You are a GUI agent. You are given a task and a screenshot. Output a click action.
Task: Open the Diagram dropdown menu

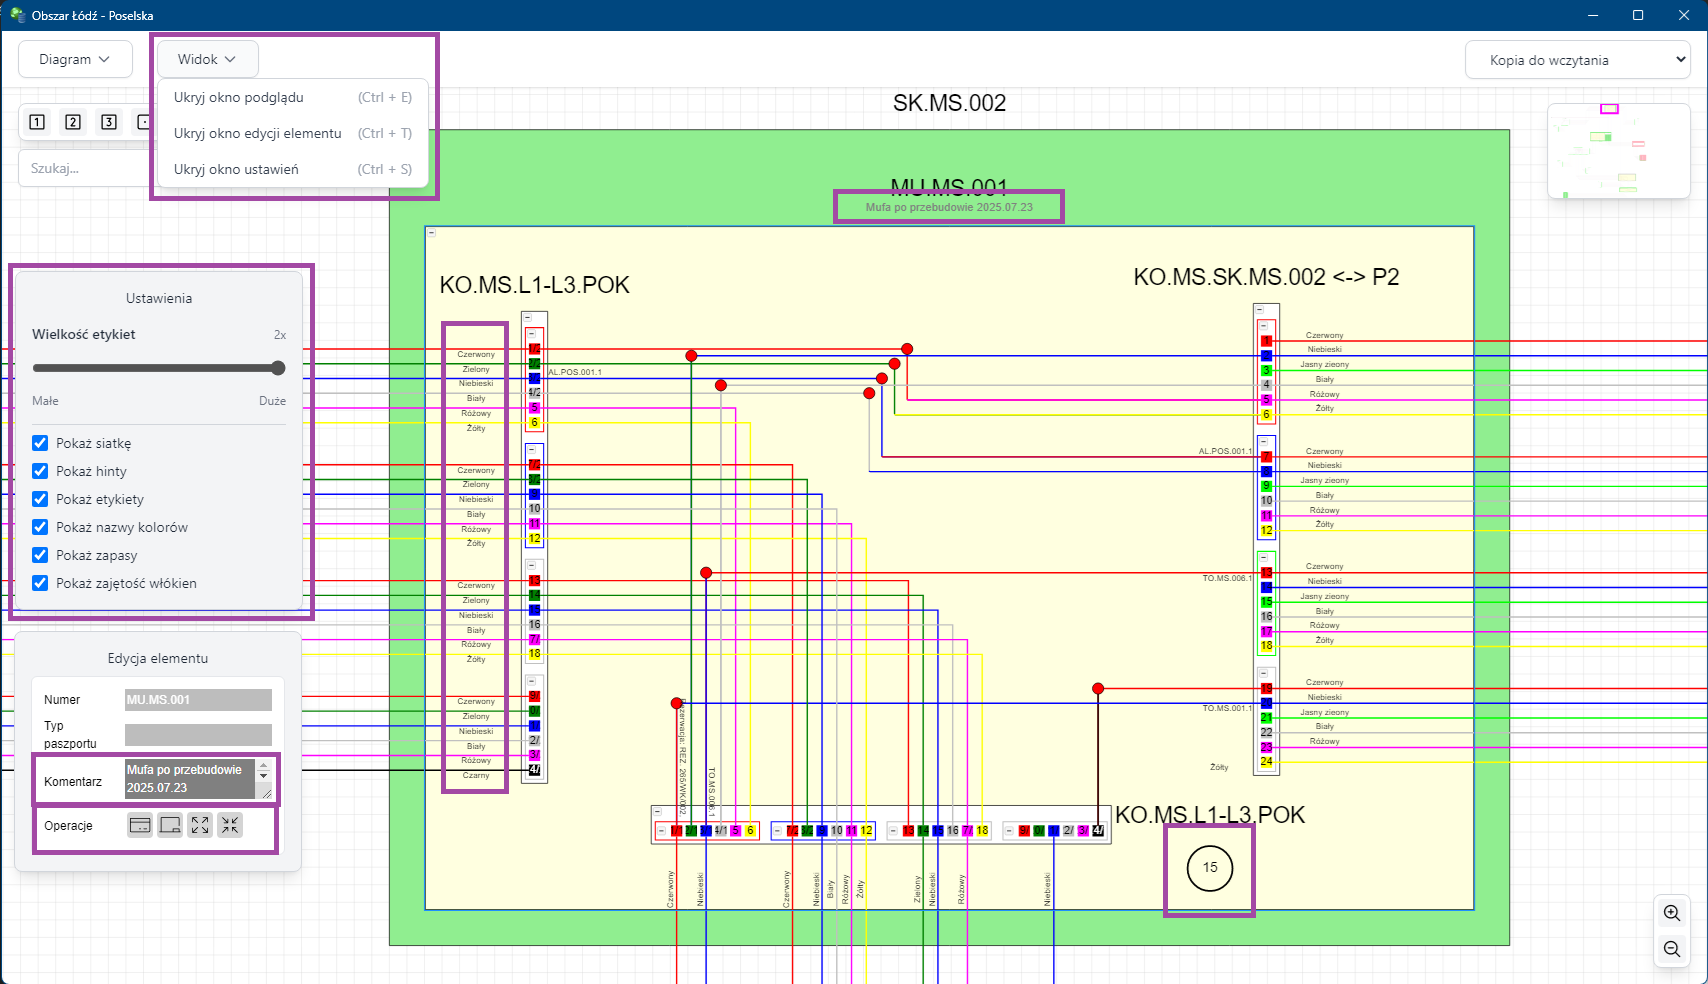tap(76, 59)
